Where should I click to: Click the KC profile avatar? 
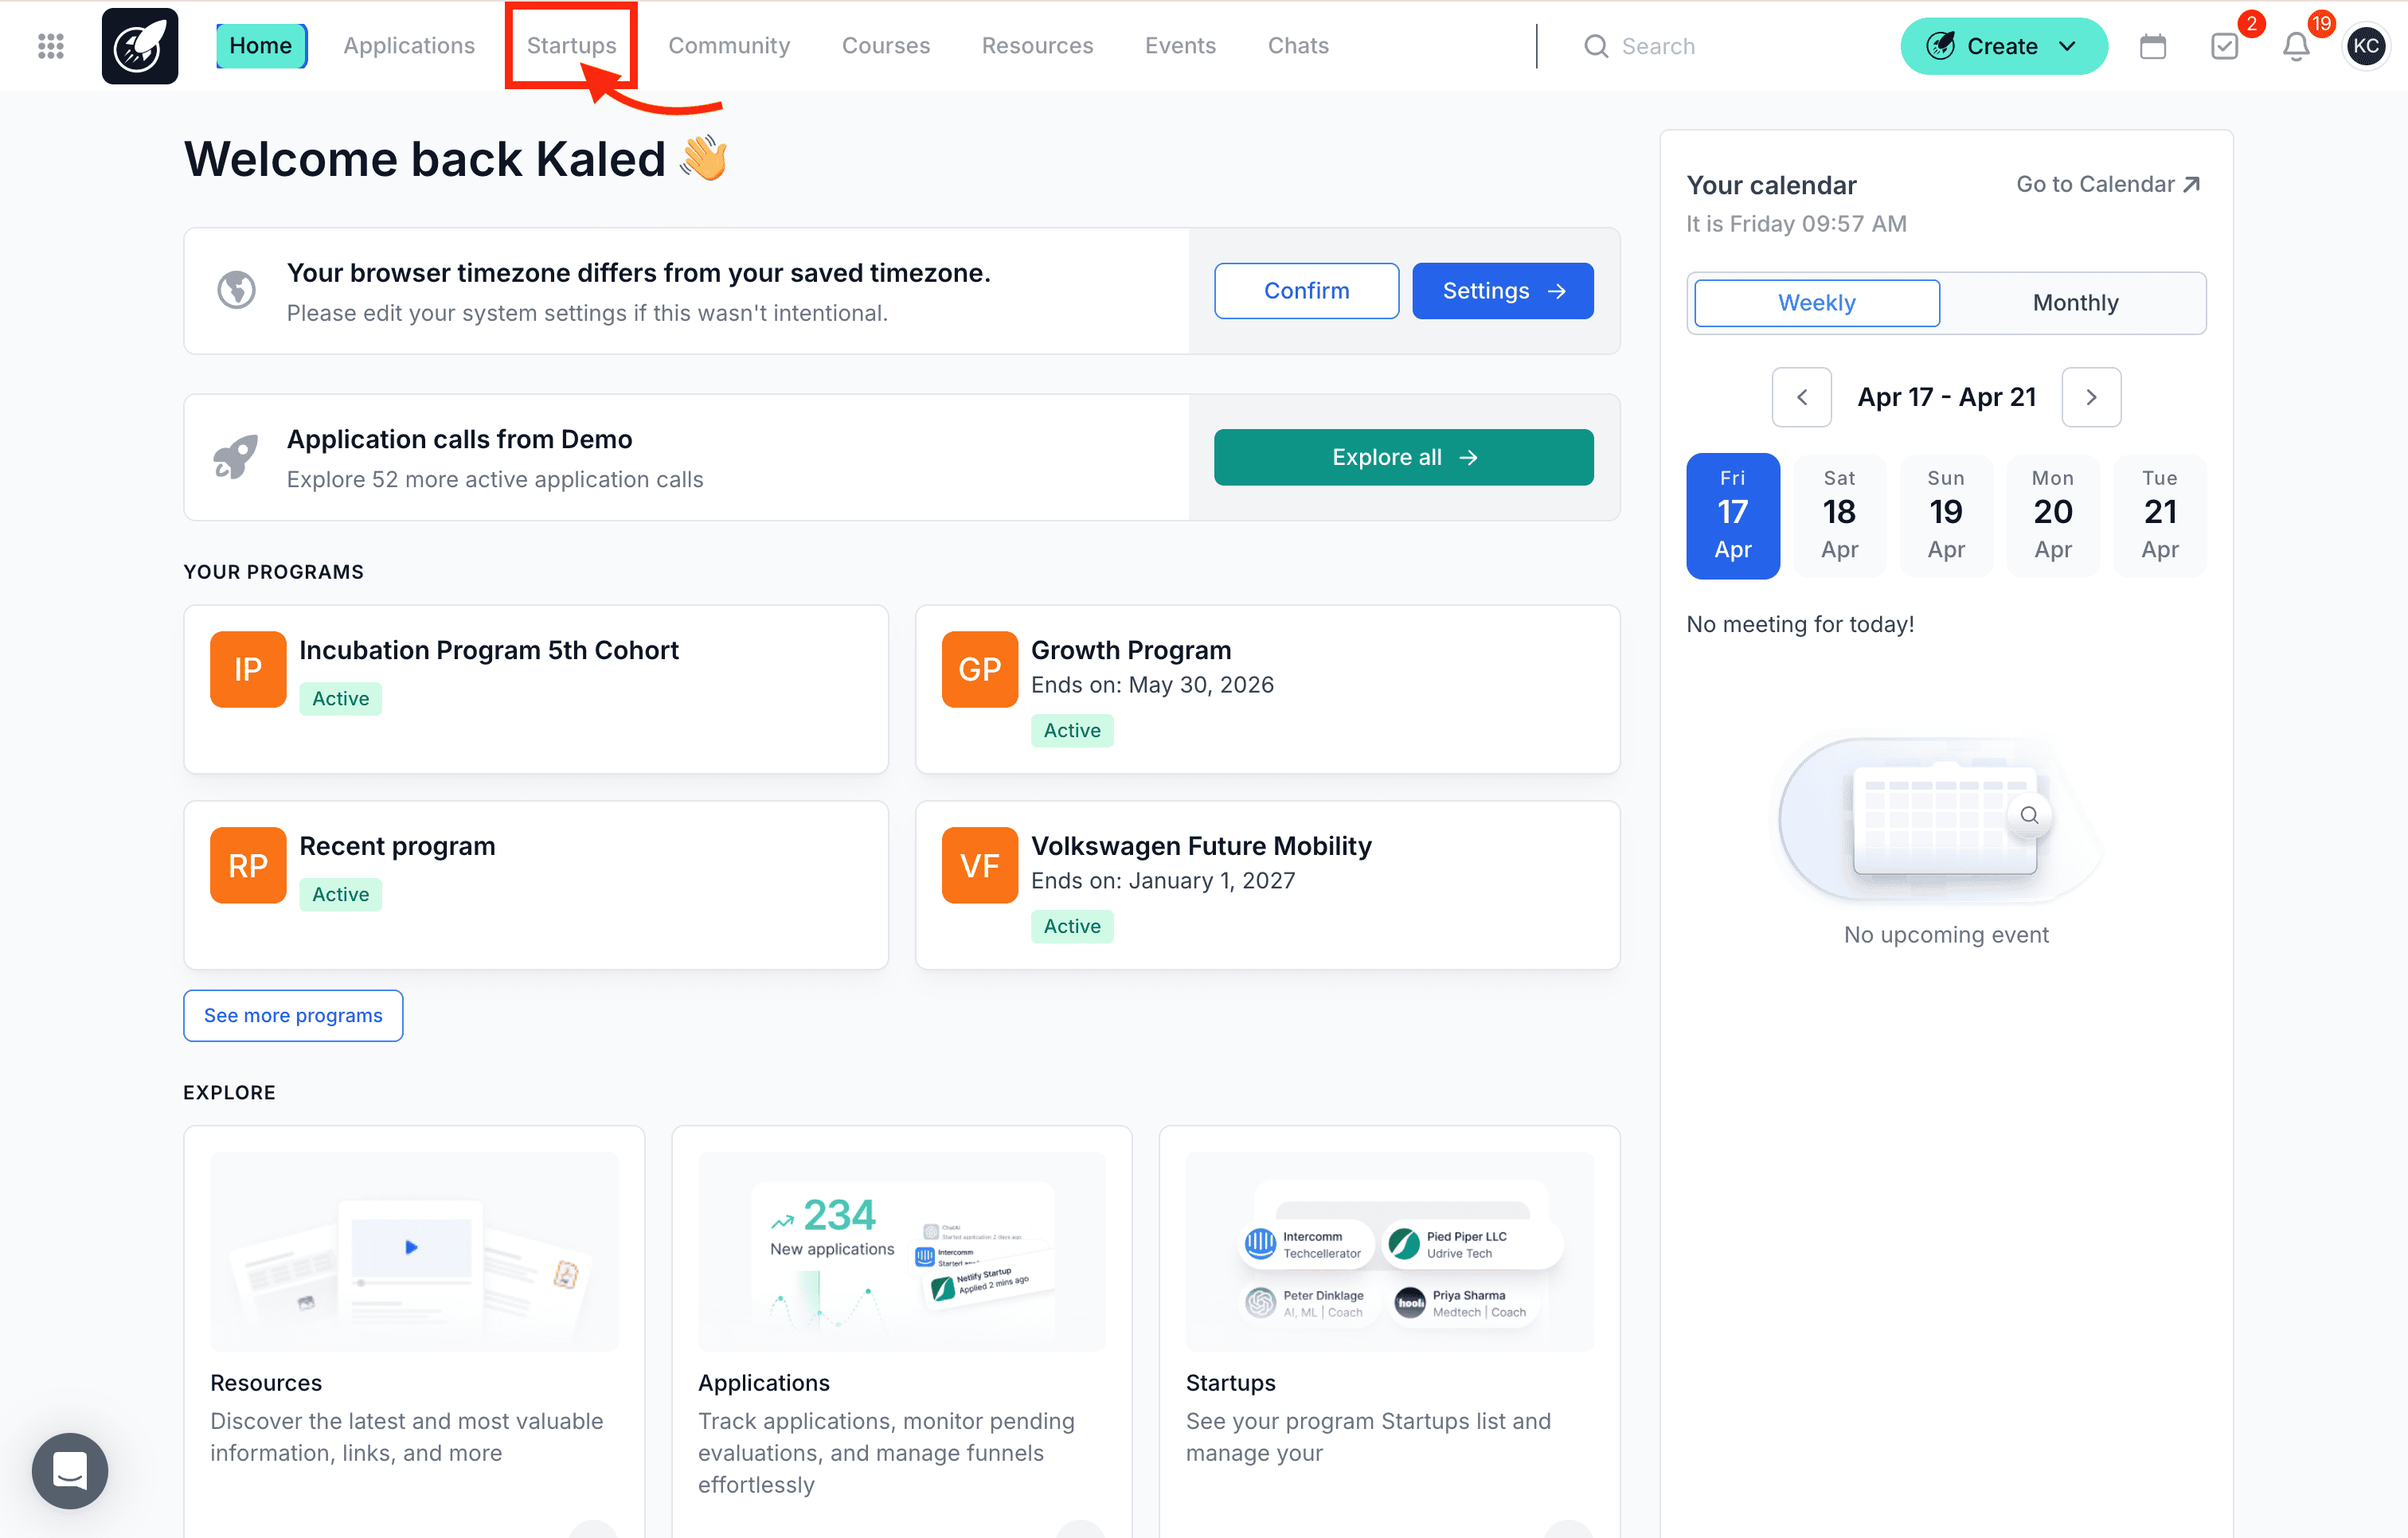coord(2366,46)
